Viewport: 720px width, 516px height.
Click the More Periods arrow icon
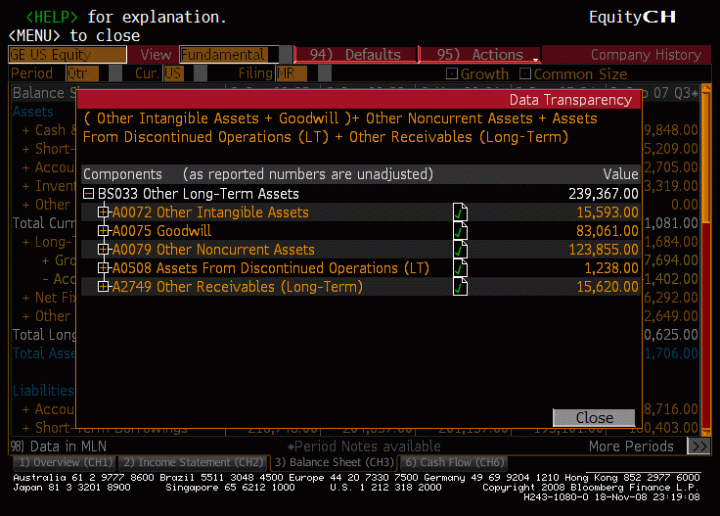click(x=698, y=446)
